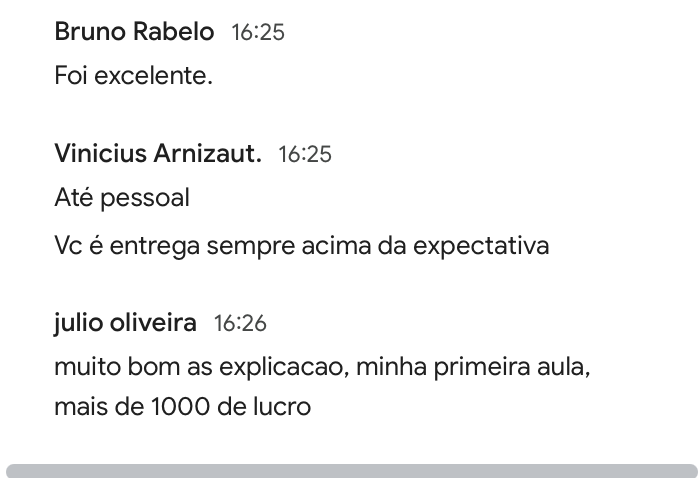700x478 pixels.
Task: Click the line "mais de 1000 de lucro"
Action: (x=182, y=407)
